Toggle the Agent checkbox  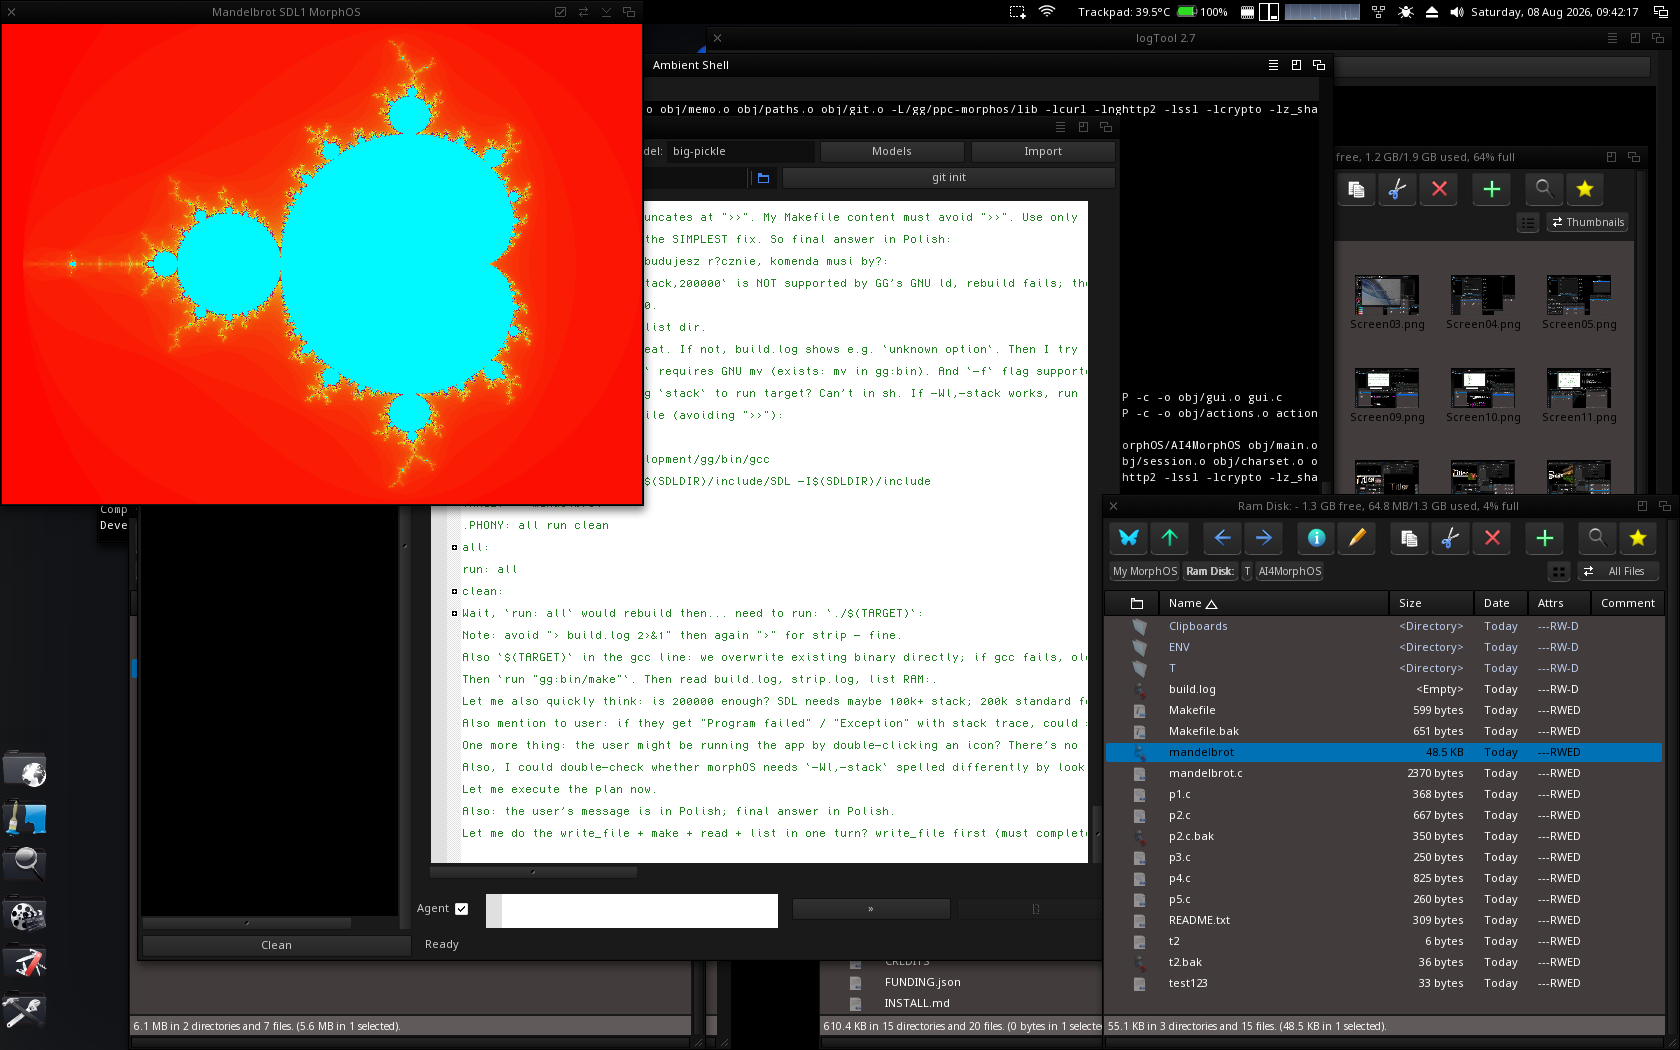point(461,909)
